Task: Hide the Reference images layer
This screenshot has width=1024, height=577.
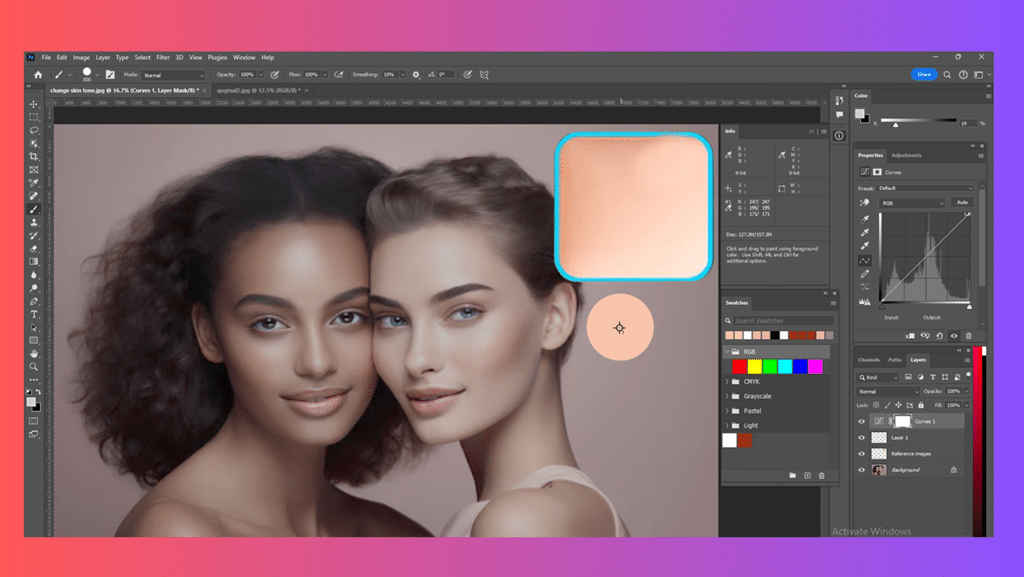Action: pyautogui.click(x=861, y=454)
